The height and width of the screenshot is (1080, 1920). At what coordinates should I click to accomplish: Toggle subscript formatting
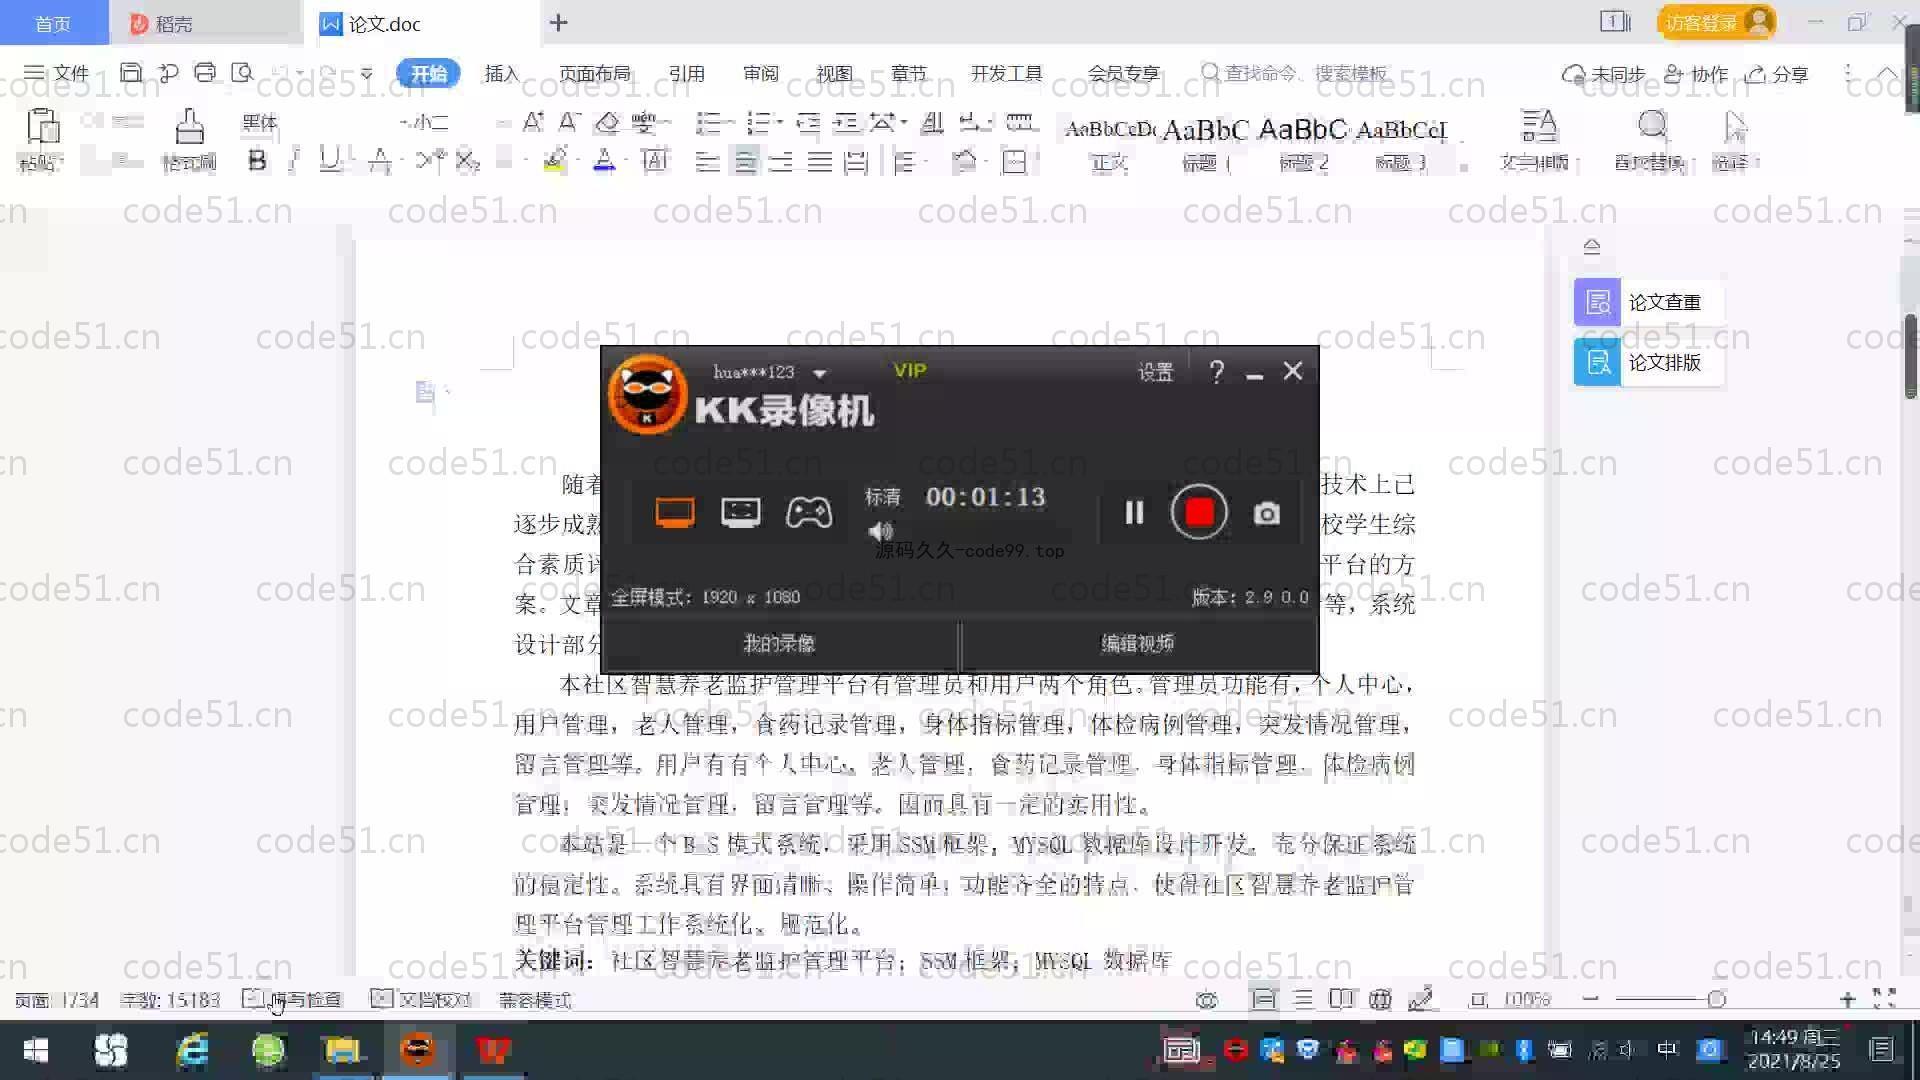[x=468, y=160]
